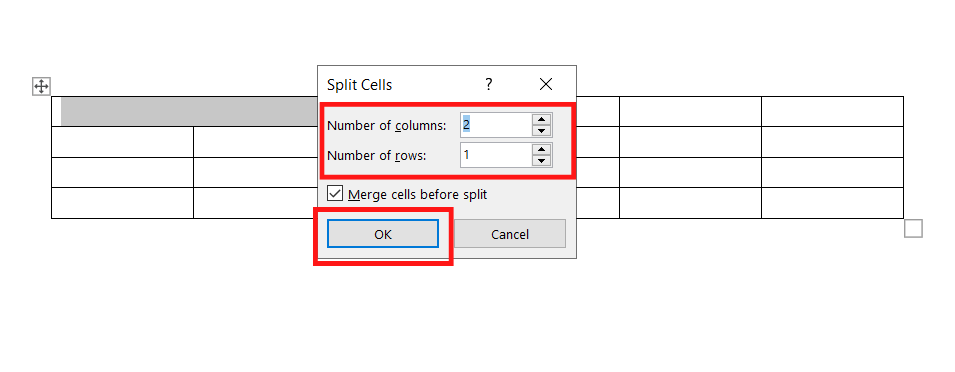Click the Number of columns label
Image resolution: width=955 pixels, height=372 pixels.
click(387, 125)
